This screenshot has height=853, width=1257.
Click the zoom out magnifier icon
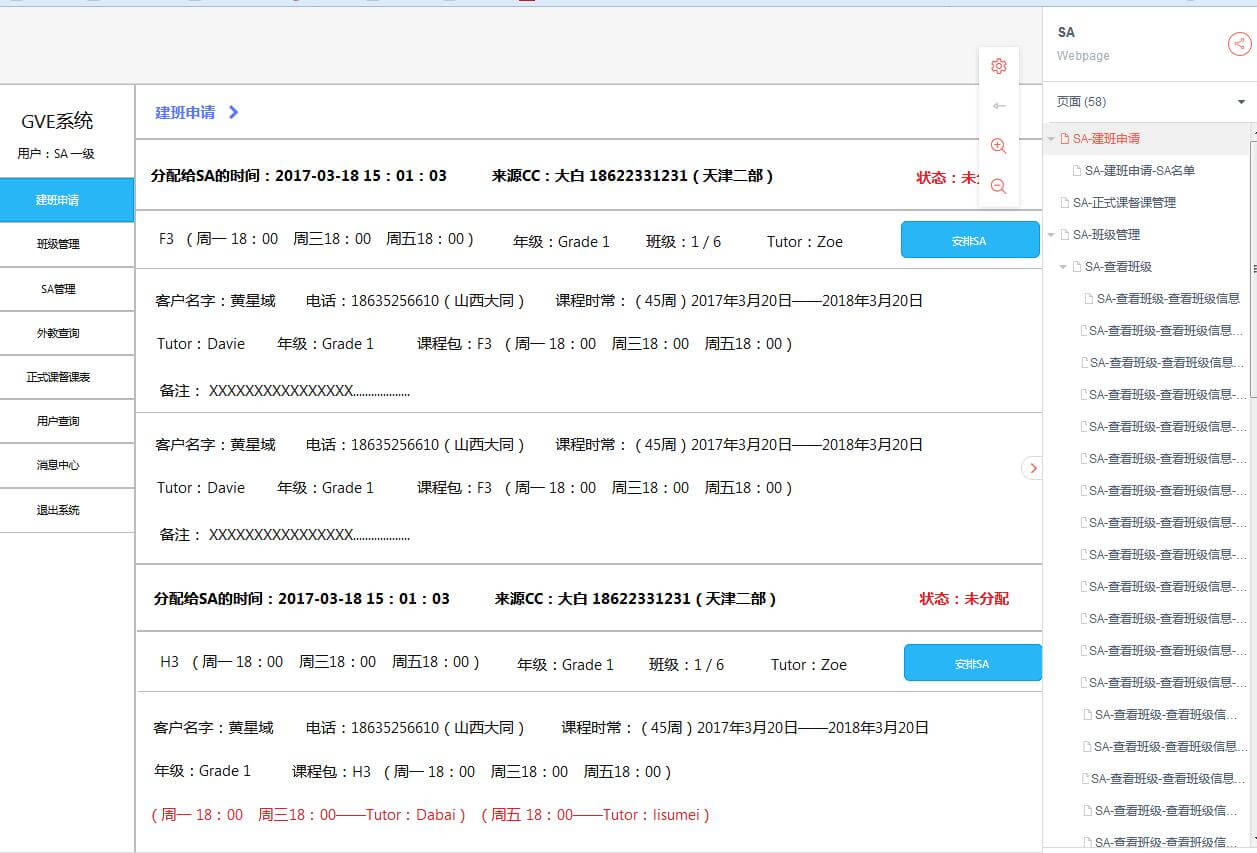998,186
